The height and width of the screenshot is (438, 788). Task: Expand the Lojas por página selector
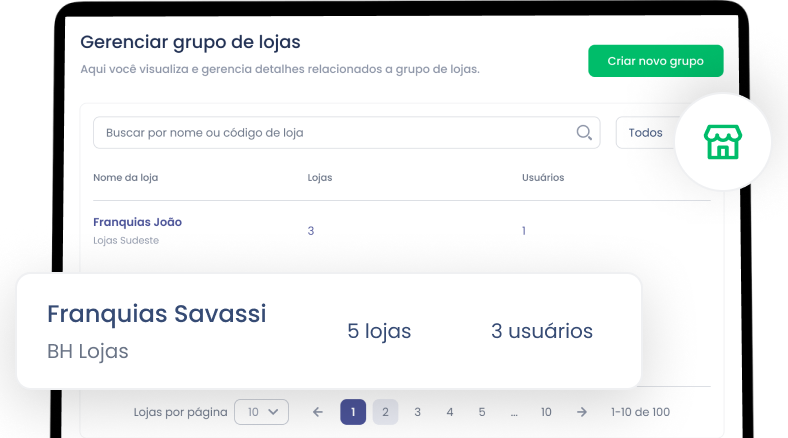point(261,412)
